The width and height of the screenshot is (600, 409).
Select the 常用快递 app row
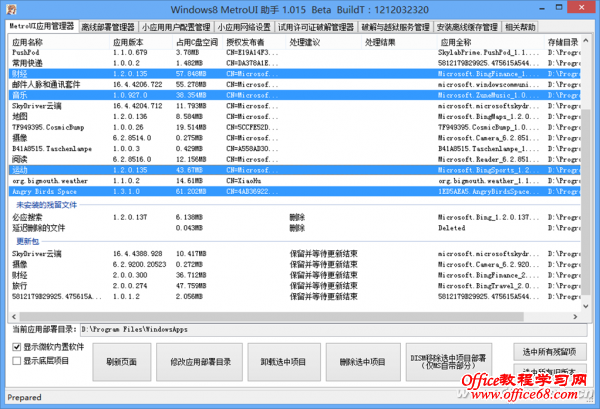(295, 63)
